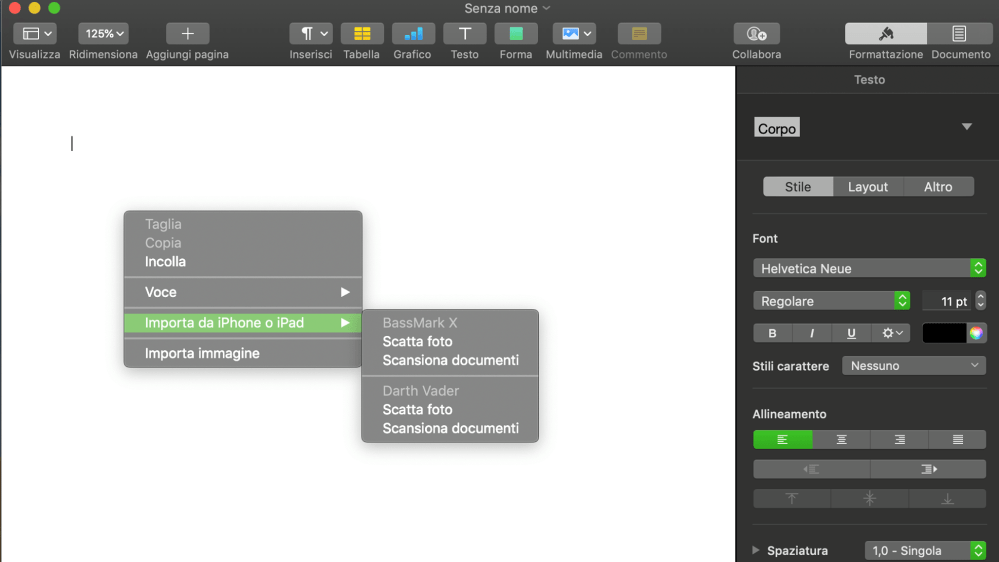Open the Multimedia media icon
999x562 pixels.
(x=574, y=34)
